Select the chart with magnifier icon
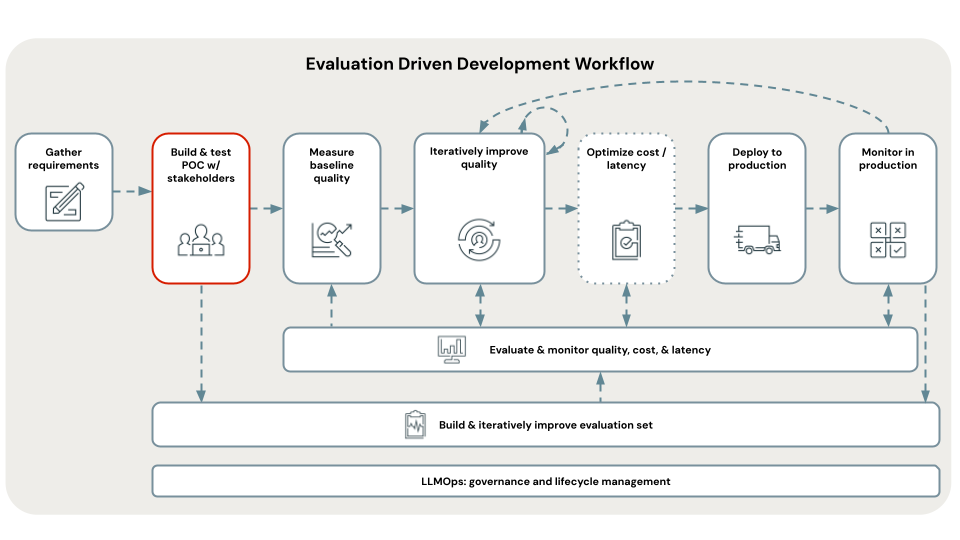960x540 pixels. click(x=331, y=238)
